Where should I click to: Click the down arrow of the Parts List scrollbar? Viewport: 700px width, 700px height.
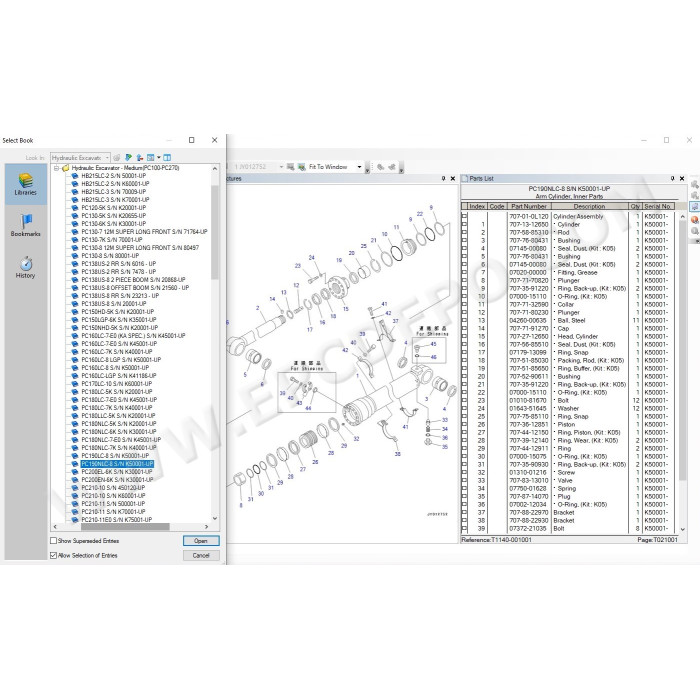[683, 529]
